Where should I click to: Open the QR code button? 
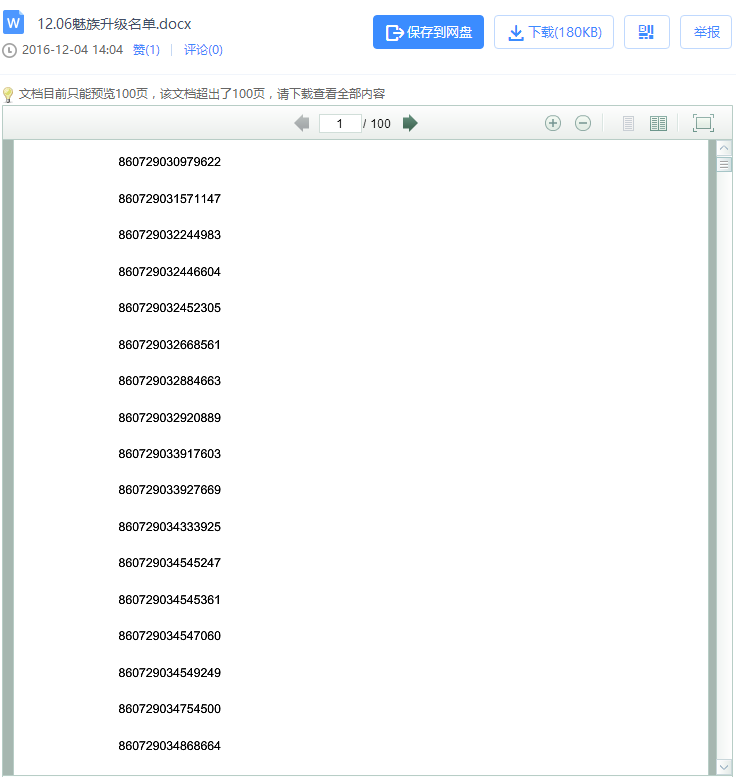coord(647,32)
